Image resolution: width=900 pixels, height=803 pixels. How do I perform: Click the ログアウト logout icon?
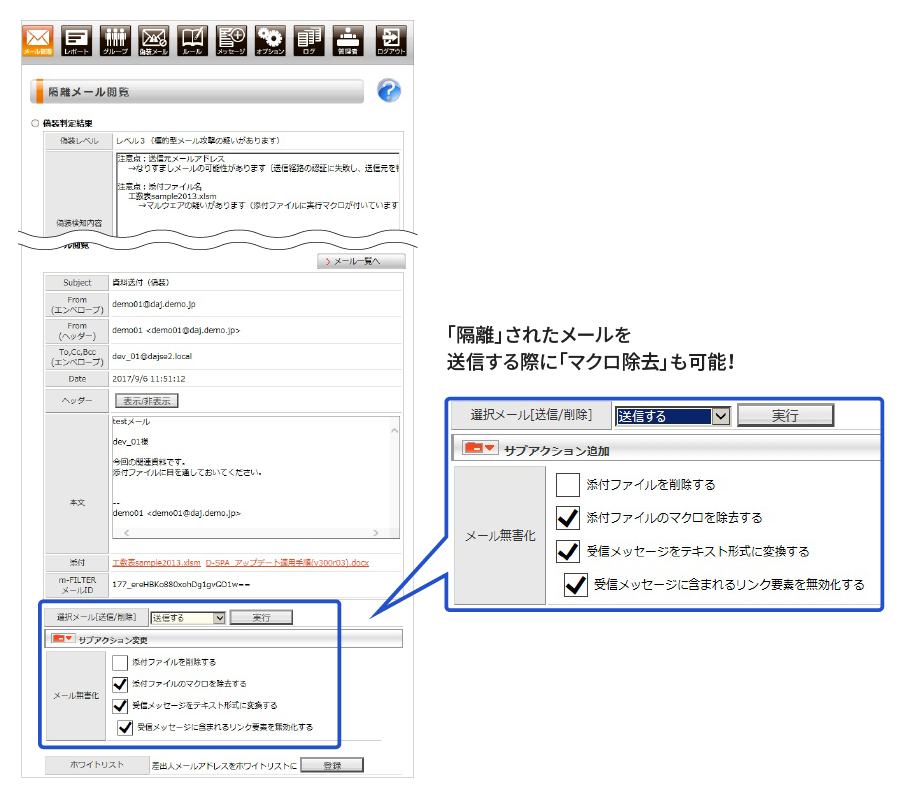point(390,39)
